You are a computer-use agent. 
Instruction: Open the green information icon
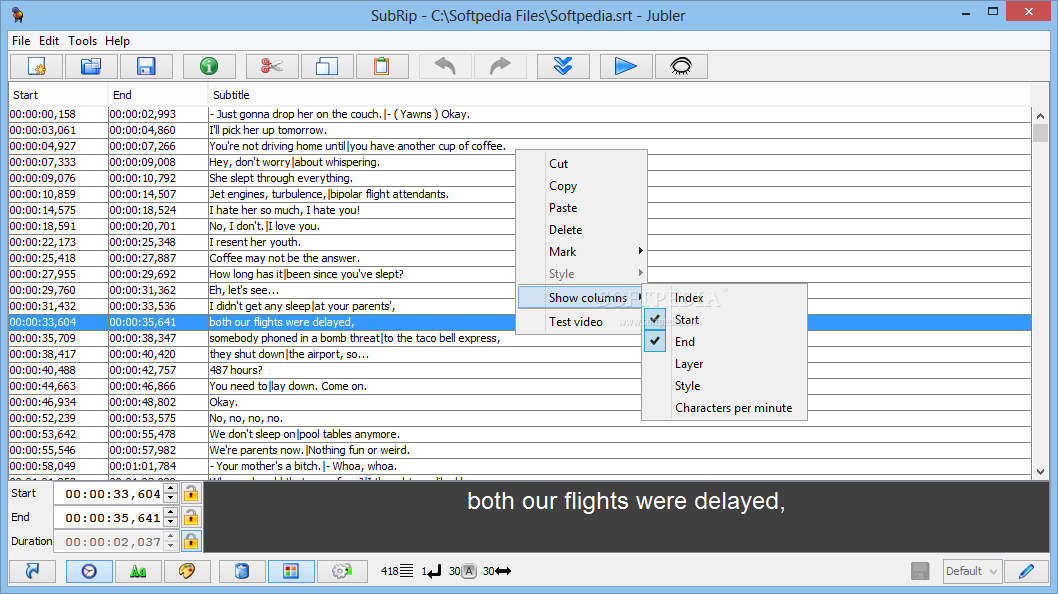tap(208, 66)
